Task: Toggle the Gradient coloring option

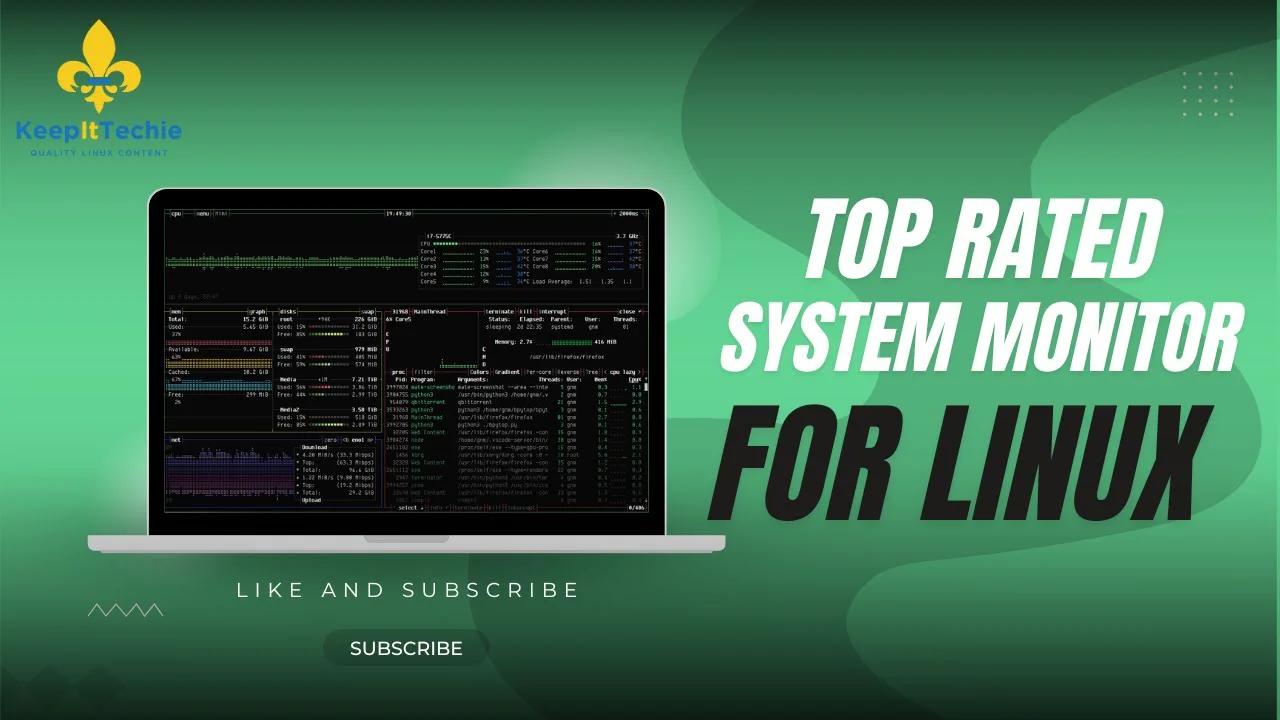Action: coord(509,372)
